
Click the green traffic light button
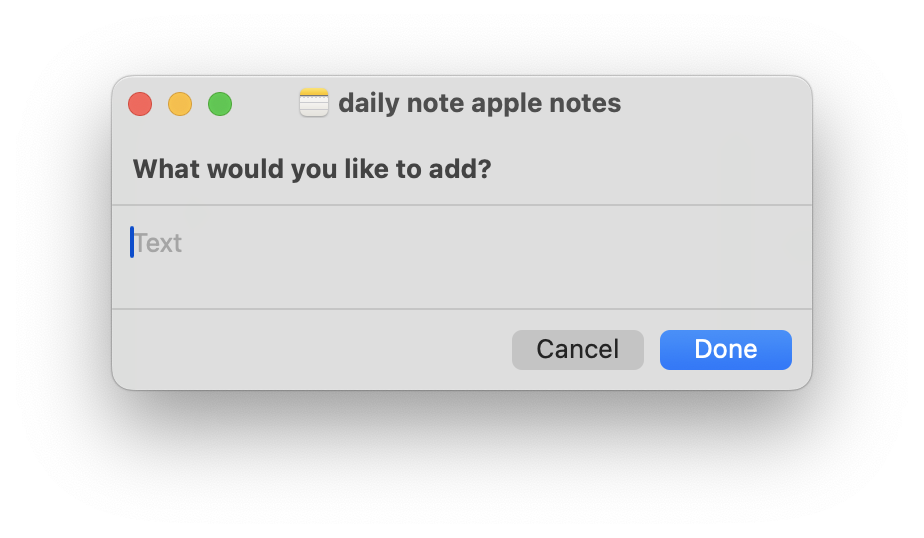coord(220,104)
